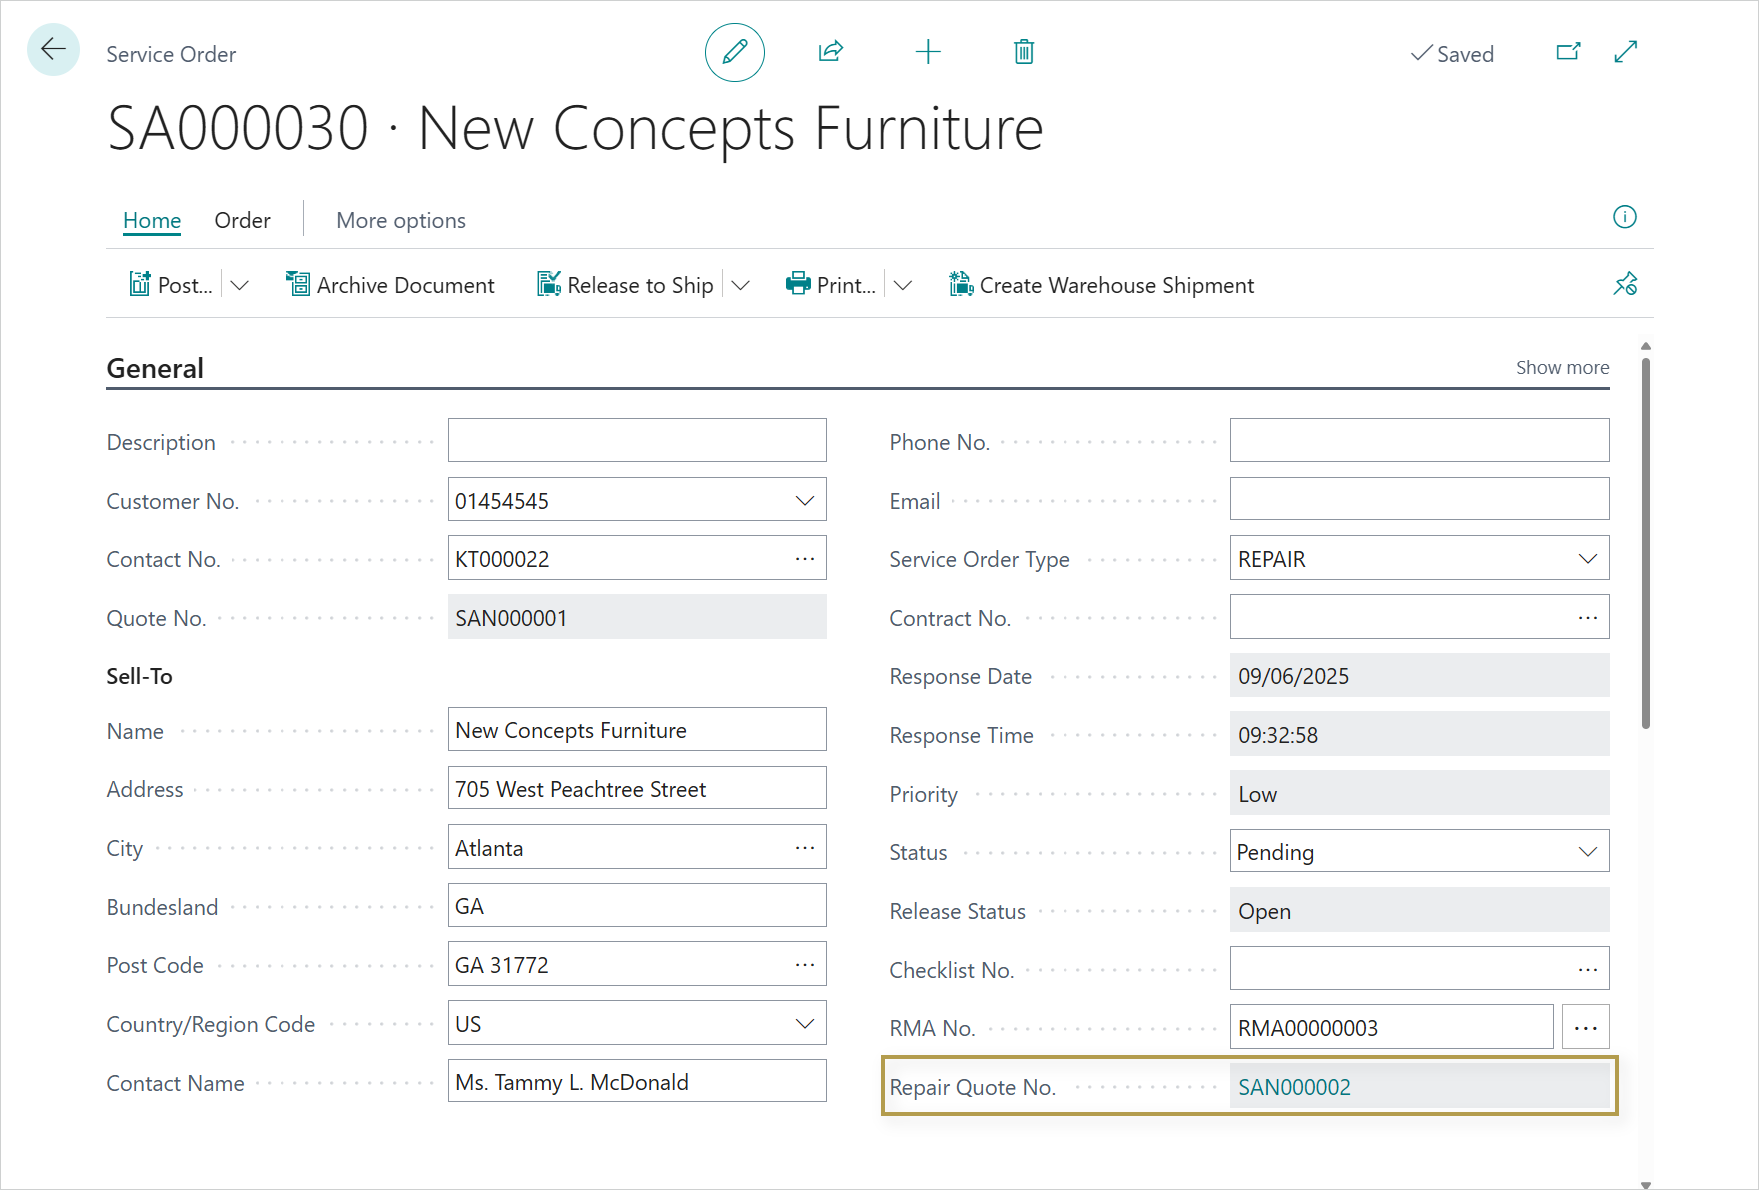Expand the Customer No. dropdown

click(x=804, y=501)
